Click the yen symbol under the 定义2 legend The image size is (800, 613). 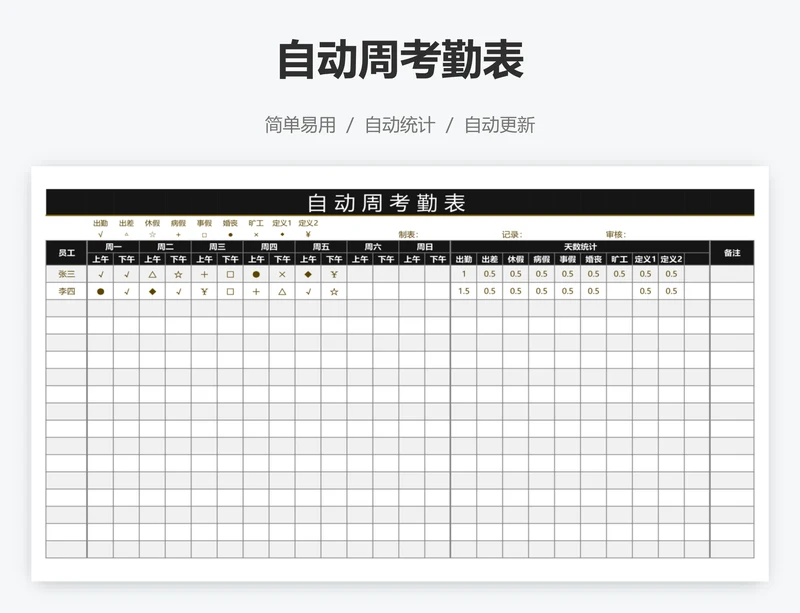pos(308,235)
